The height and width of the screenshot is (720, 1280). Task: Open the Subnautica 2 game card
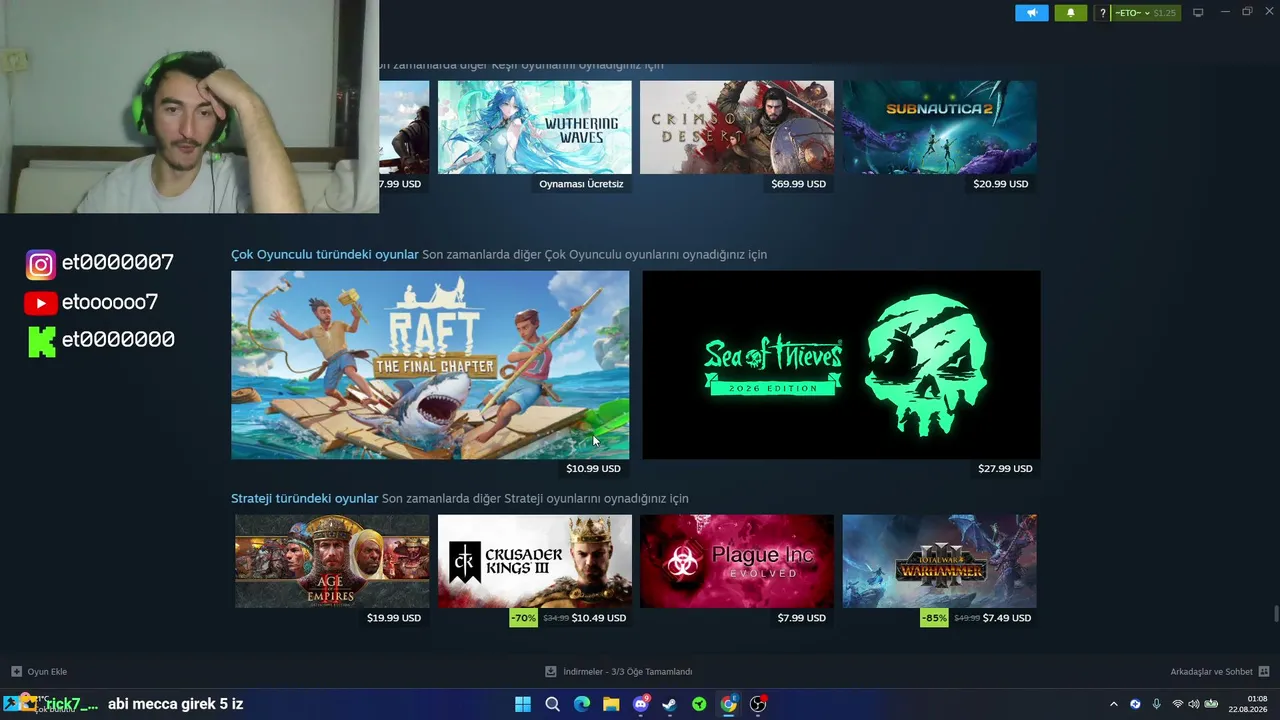940,127
